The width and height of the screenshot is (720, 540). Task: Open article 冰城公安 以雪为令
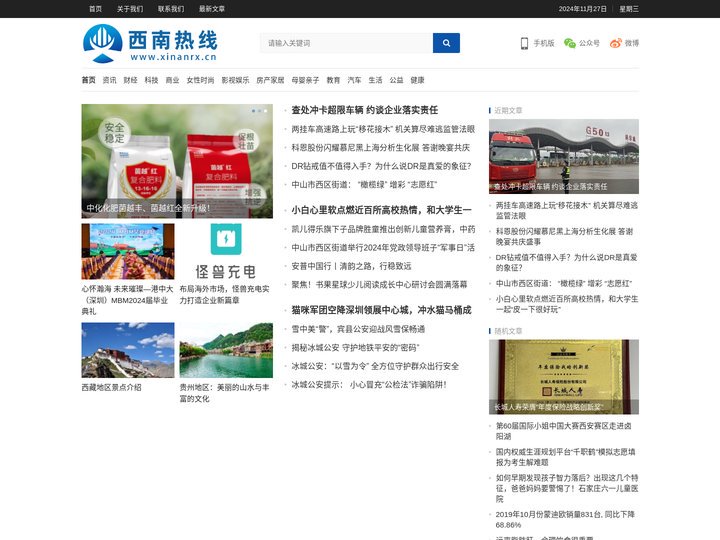(375, 366)
